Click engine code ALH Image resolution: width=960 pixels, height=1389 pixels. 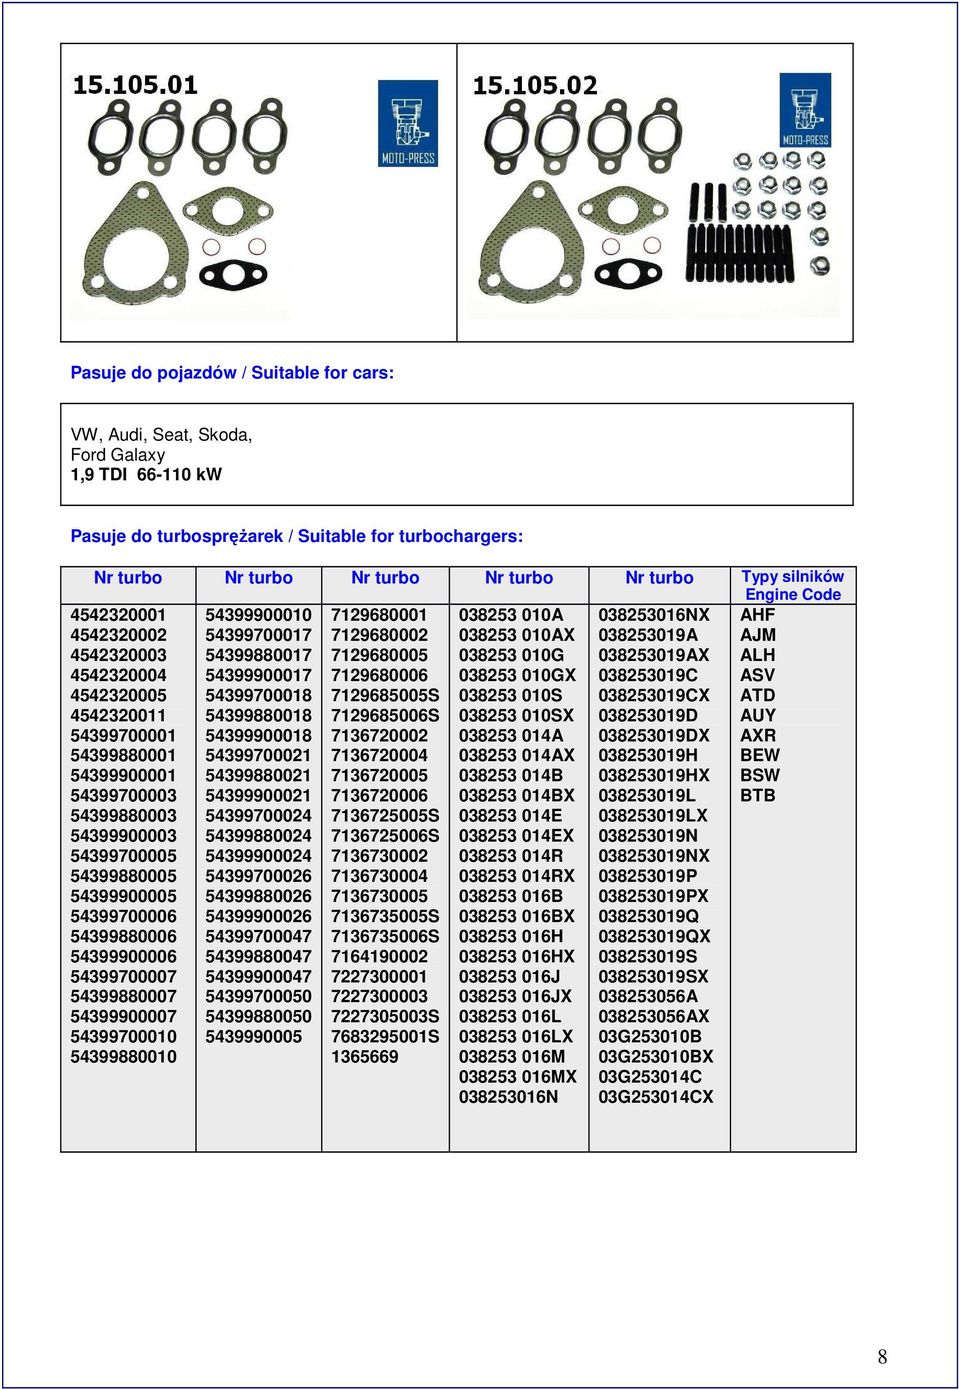pos(757,655)
